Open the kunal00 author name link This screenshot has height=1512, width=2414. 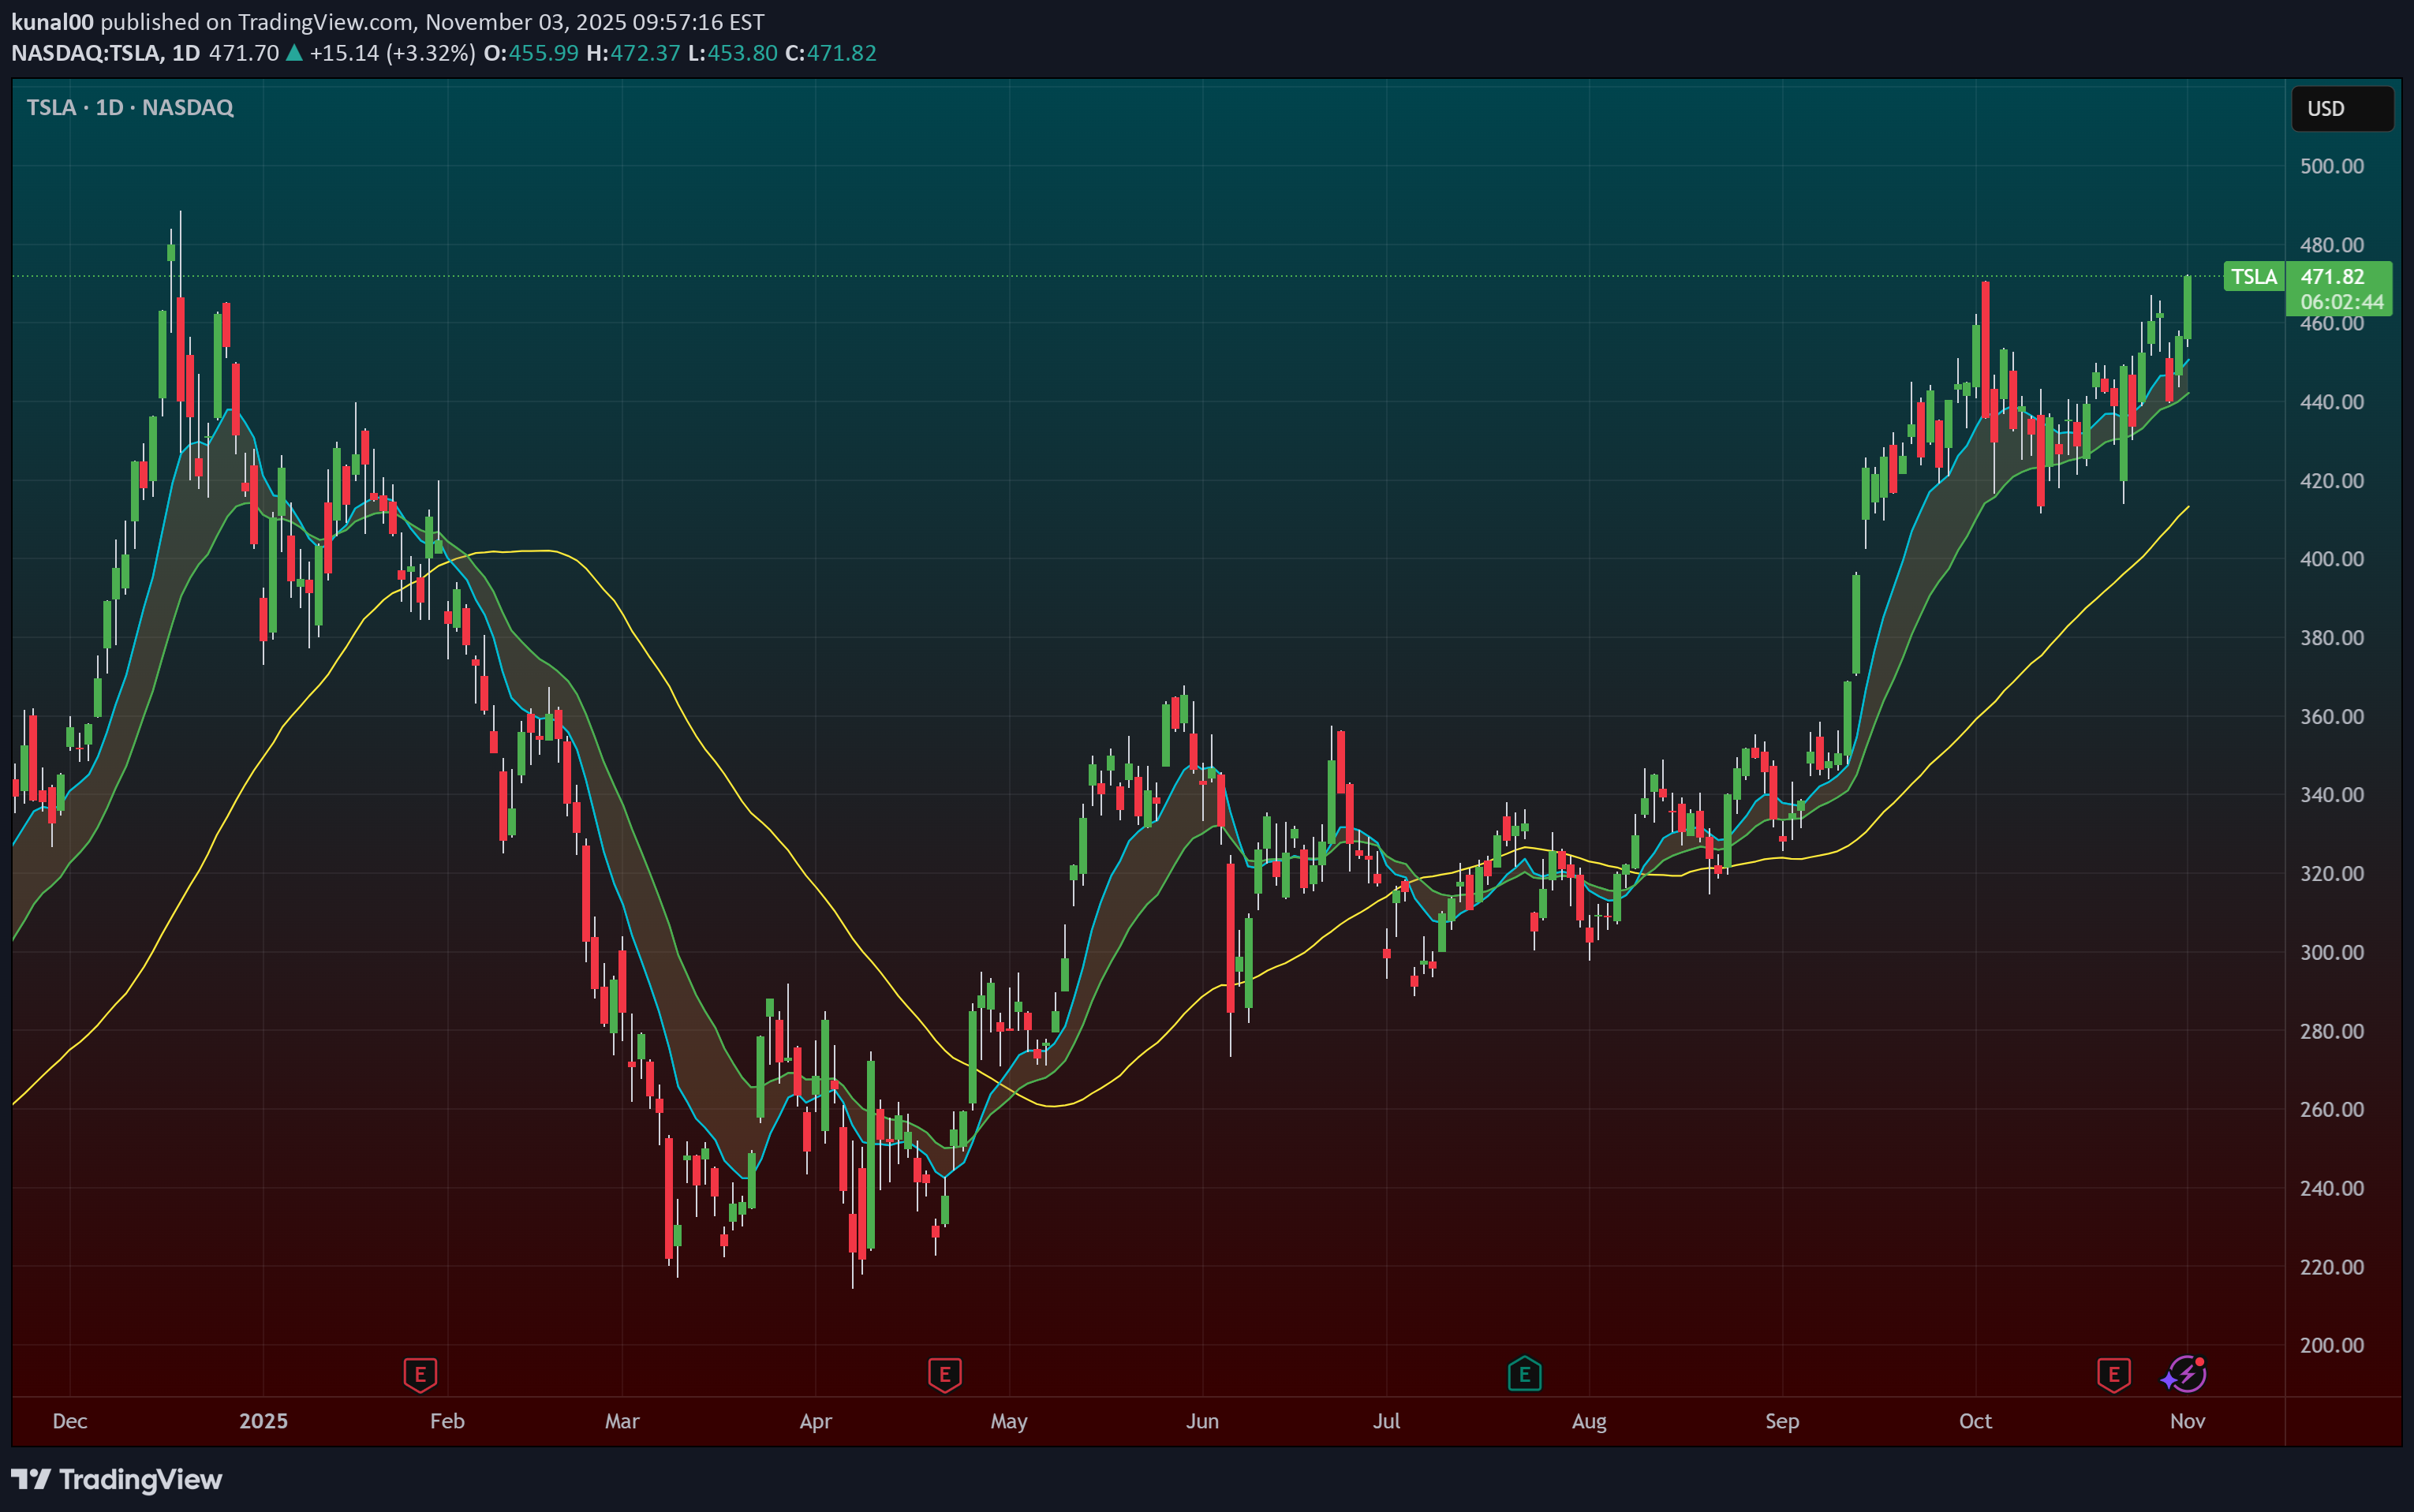(52, 21)
